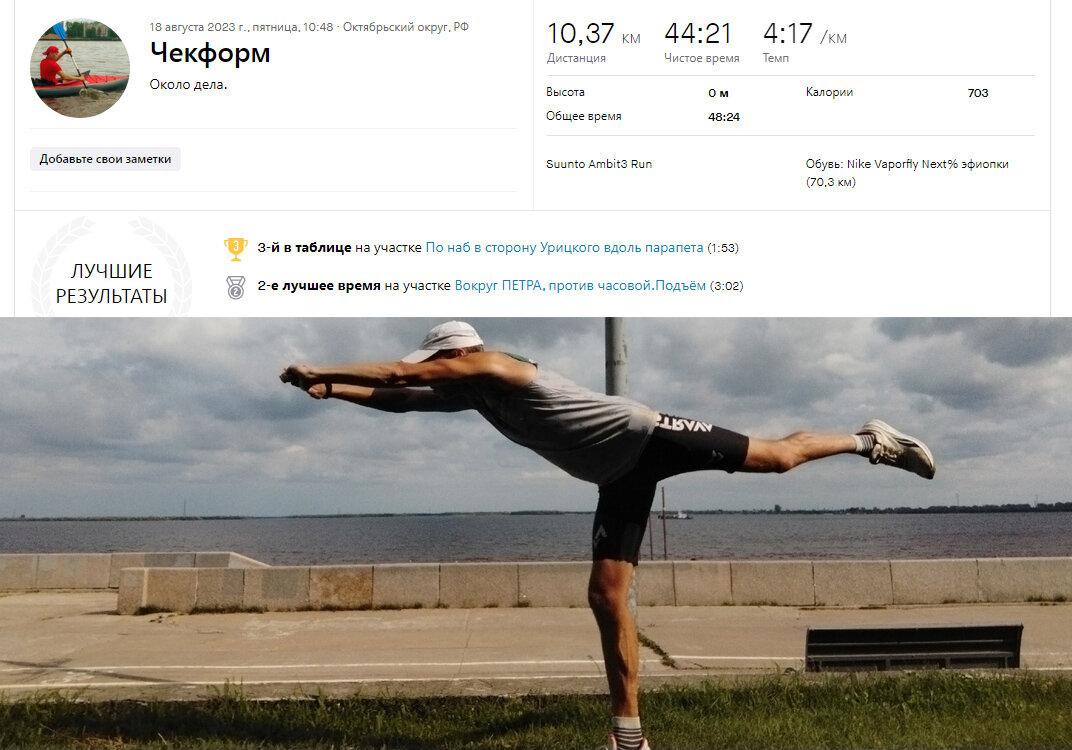Viewport: 1072px width, 750px height.
Task: Click the moving time value 44:21
Action: (697, 34)
